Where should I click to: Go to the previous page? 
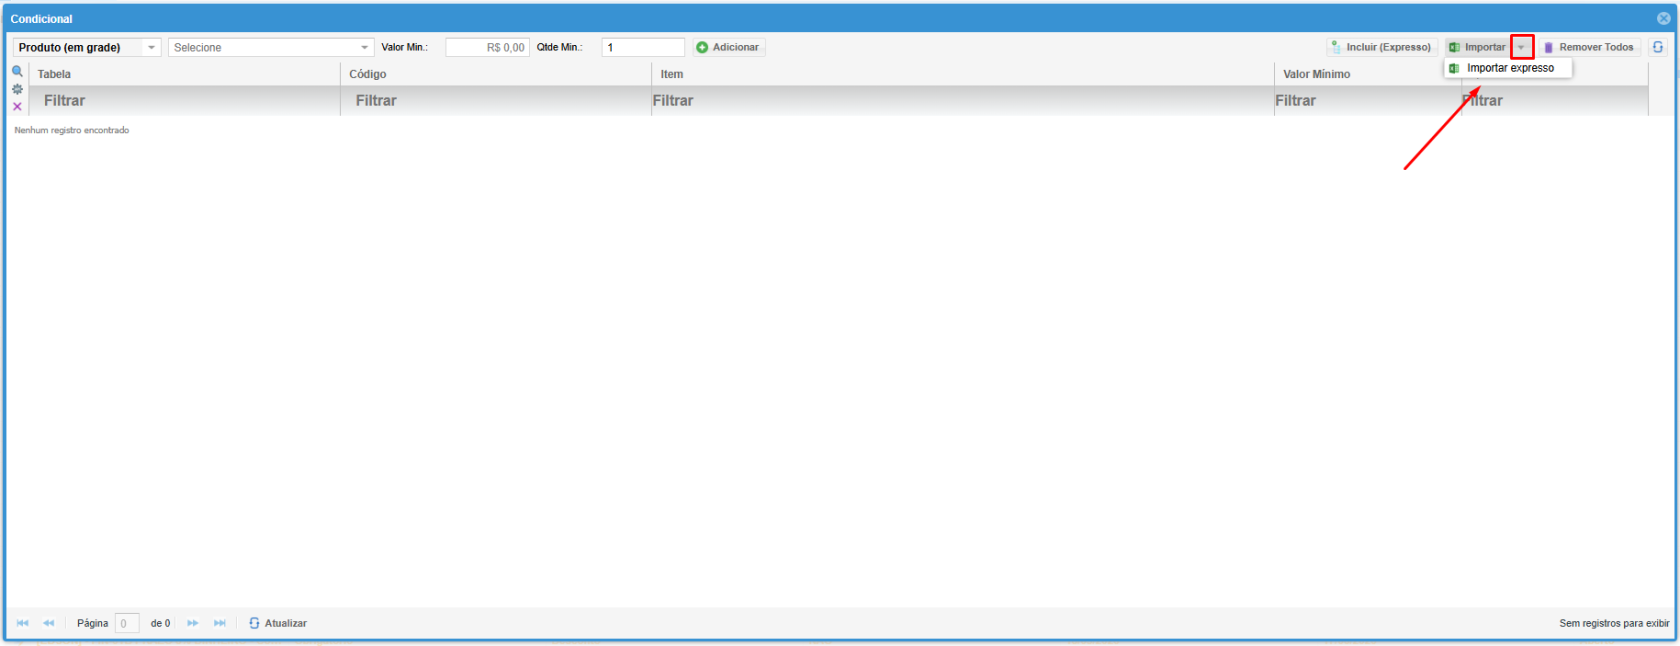(x=49, y=623)
